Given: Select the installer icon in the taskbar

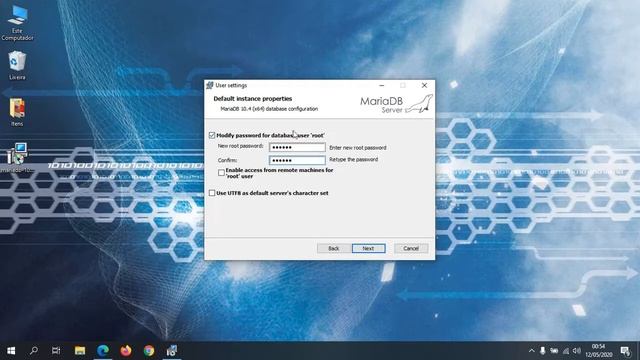Looking at the screenshot, I should point(172,351).
